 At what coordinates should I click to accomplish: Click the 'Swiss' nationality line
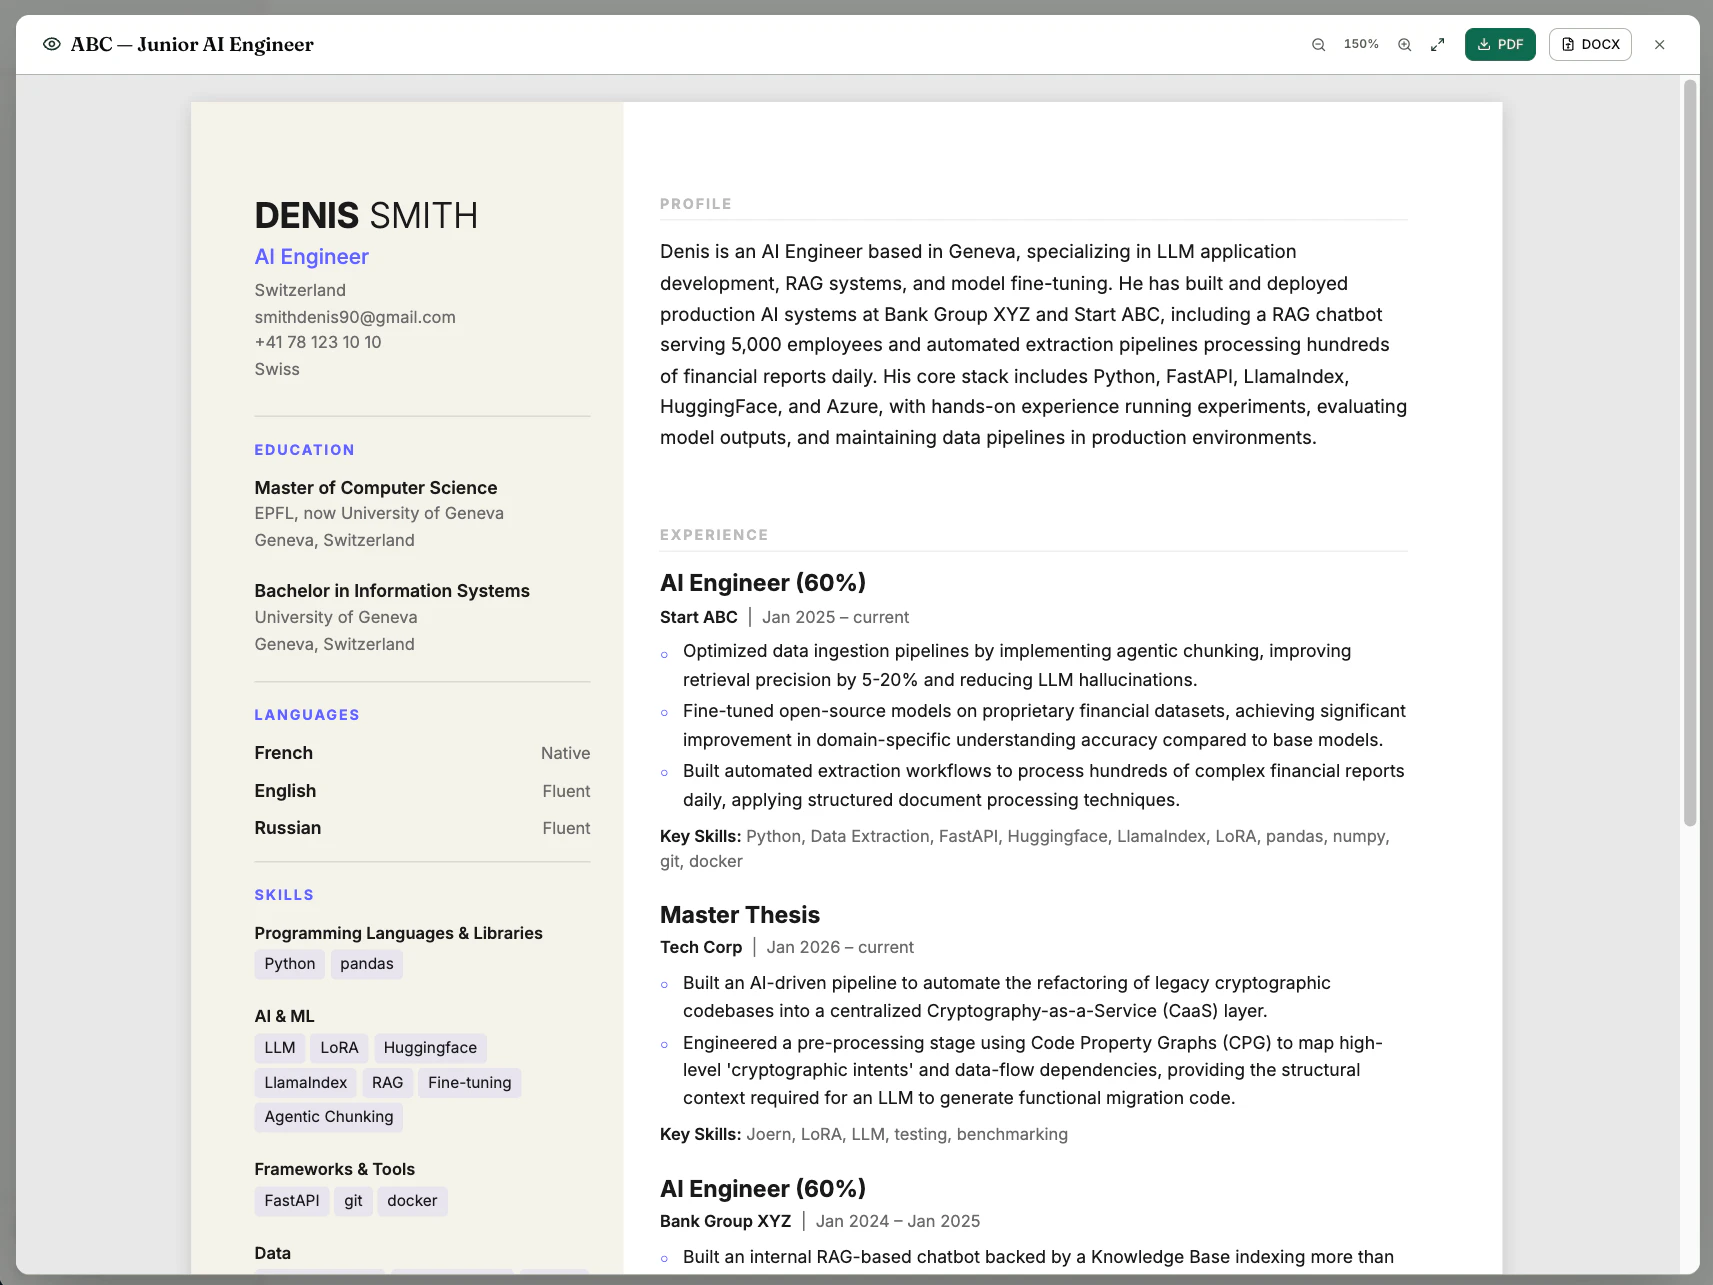tap(277, 369)
